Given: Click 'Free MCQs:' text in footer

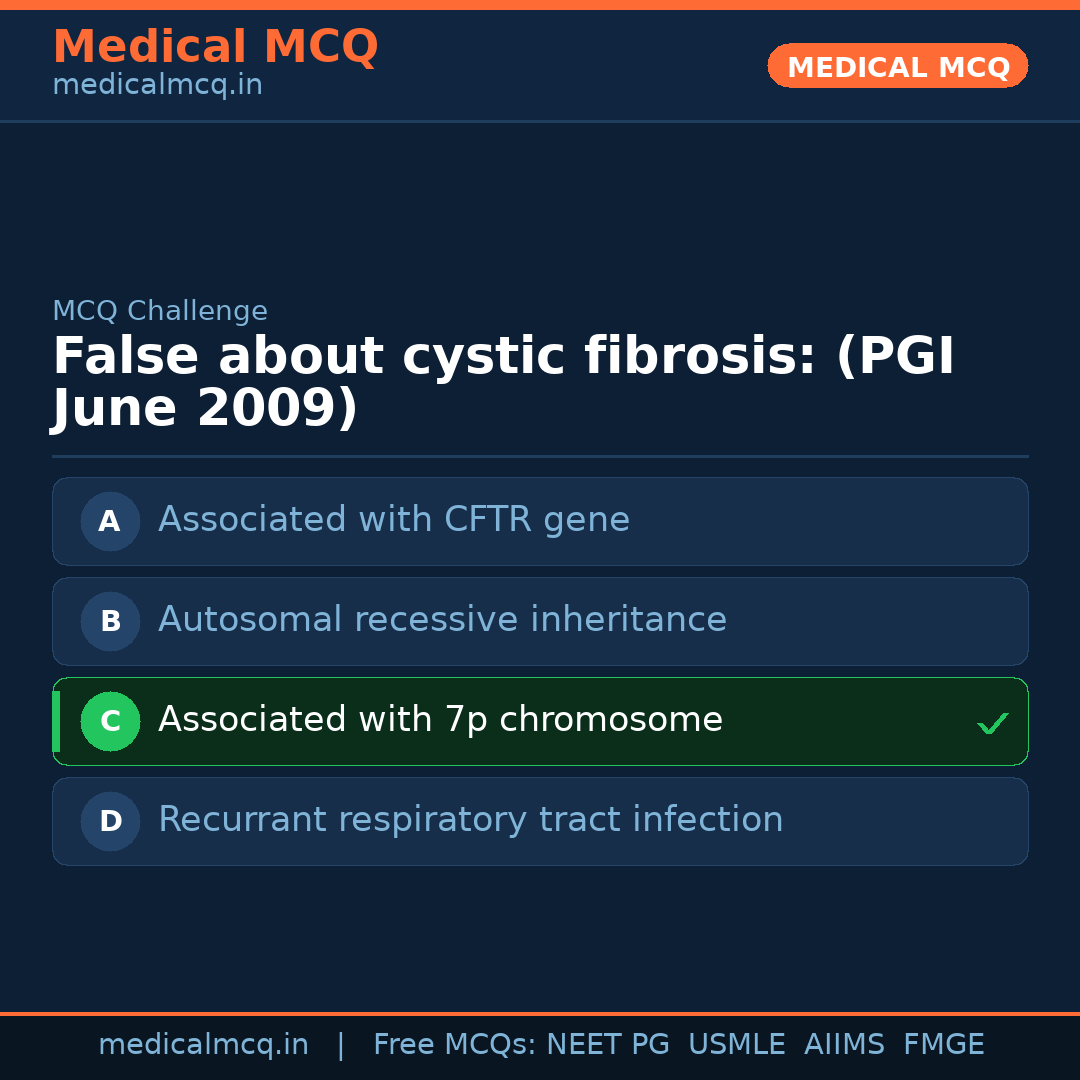Looking at the screenshot, I should coord(455,1045).
